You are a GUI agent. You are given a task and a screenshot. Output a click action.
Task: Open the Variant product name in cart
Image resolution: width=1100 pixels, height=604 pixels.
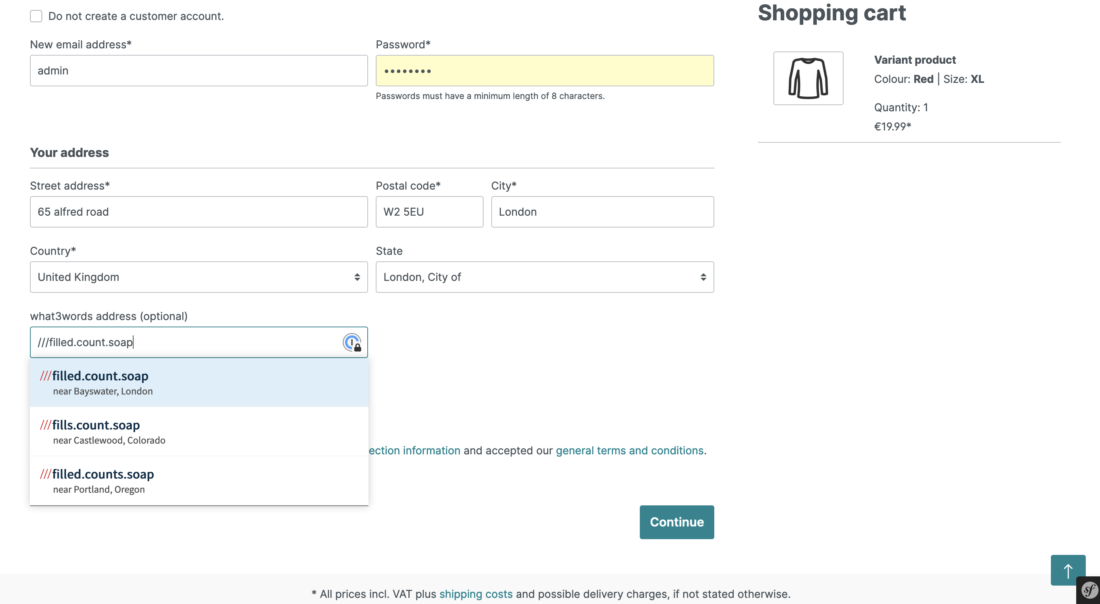(x=915, y=60)
